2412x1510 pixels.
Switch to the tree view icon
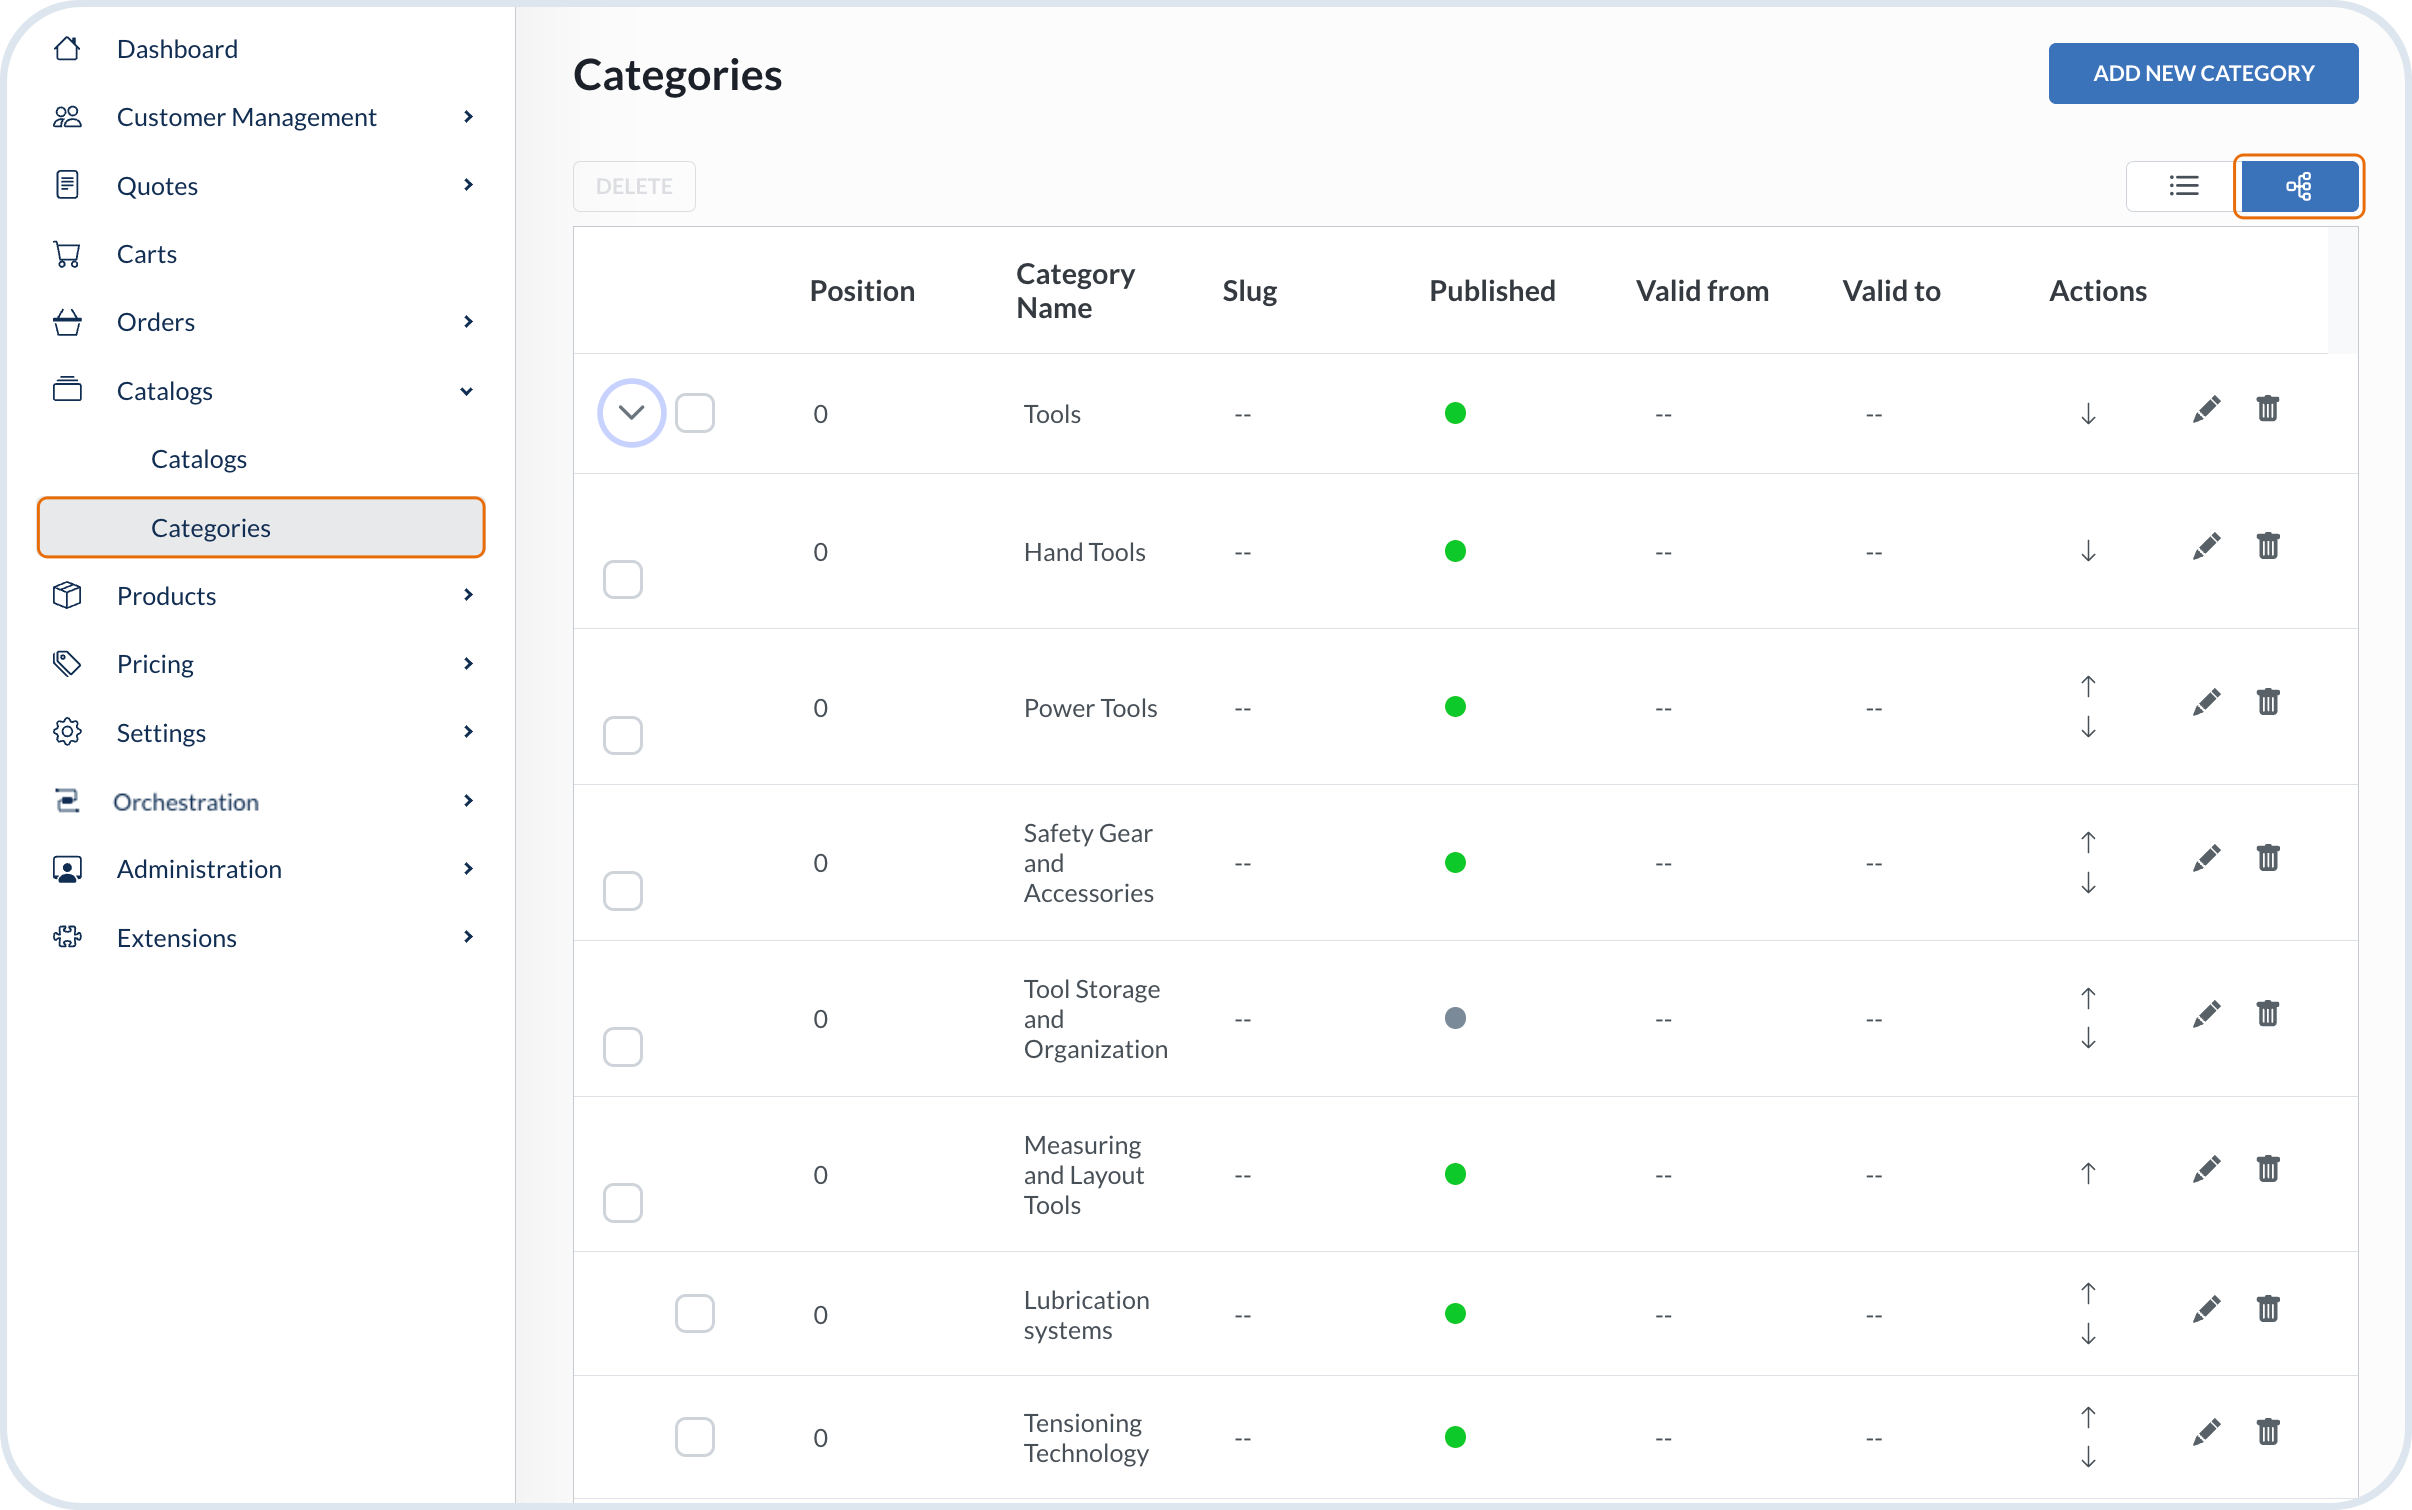pos(2298,186)
